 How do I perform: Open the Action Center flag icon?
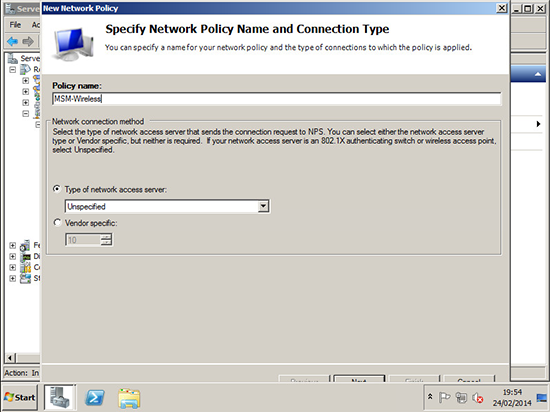[x=444, y=397]
